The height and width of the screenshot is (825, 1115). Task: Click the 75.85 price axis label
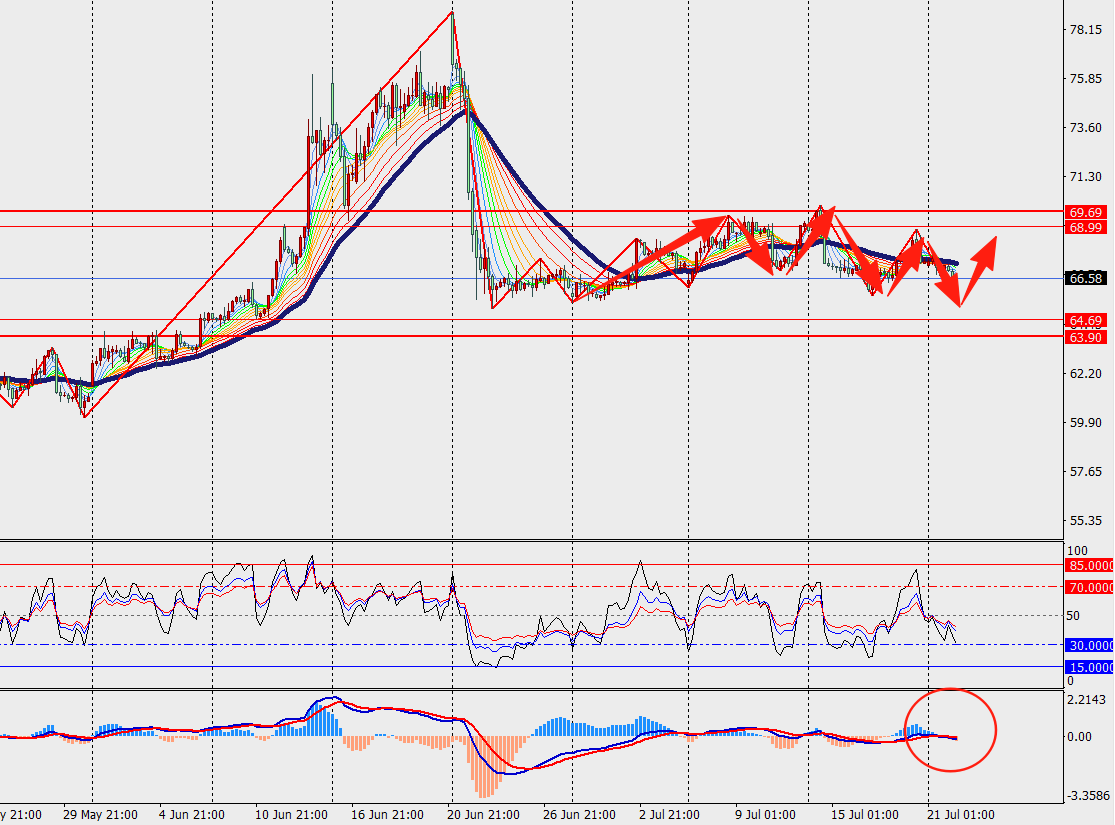(x=1086, y=79)
